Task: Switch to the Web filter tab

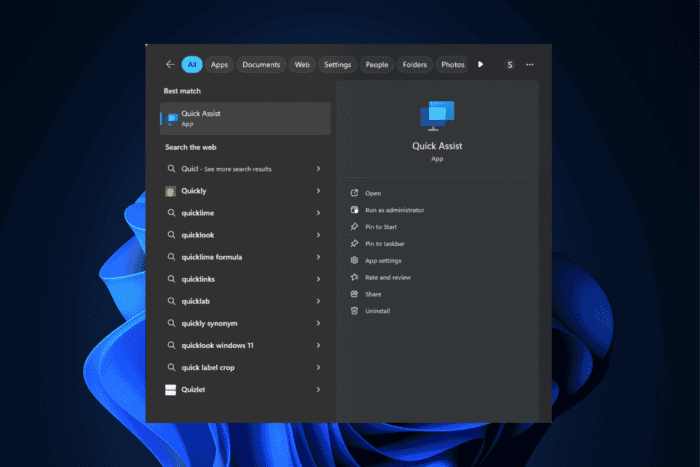Action: (302, 64)
